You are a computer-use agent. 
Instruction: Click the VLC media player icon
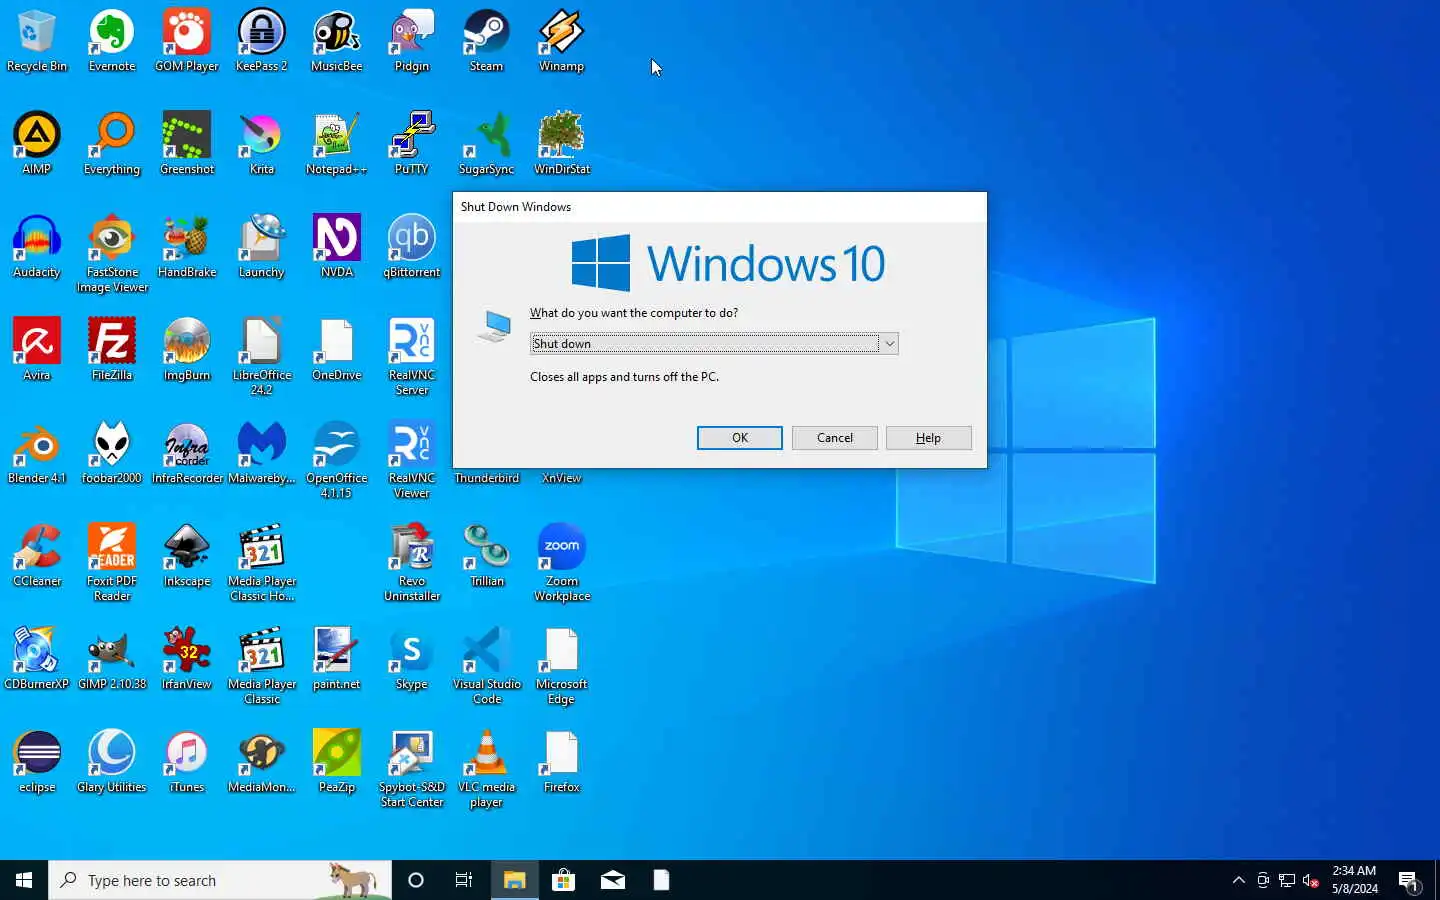(x=487, y=769)
